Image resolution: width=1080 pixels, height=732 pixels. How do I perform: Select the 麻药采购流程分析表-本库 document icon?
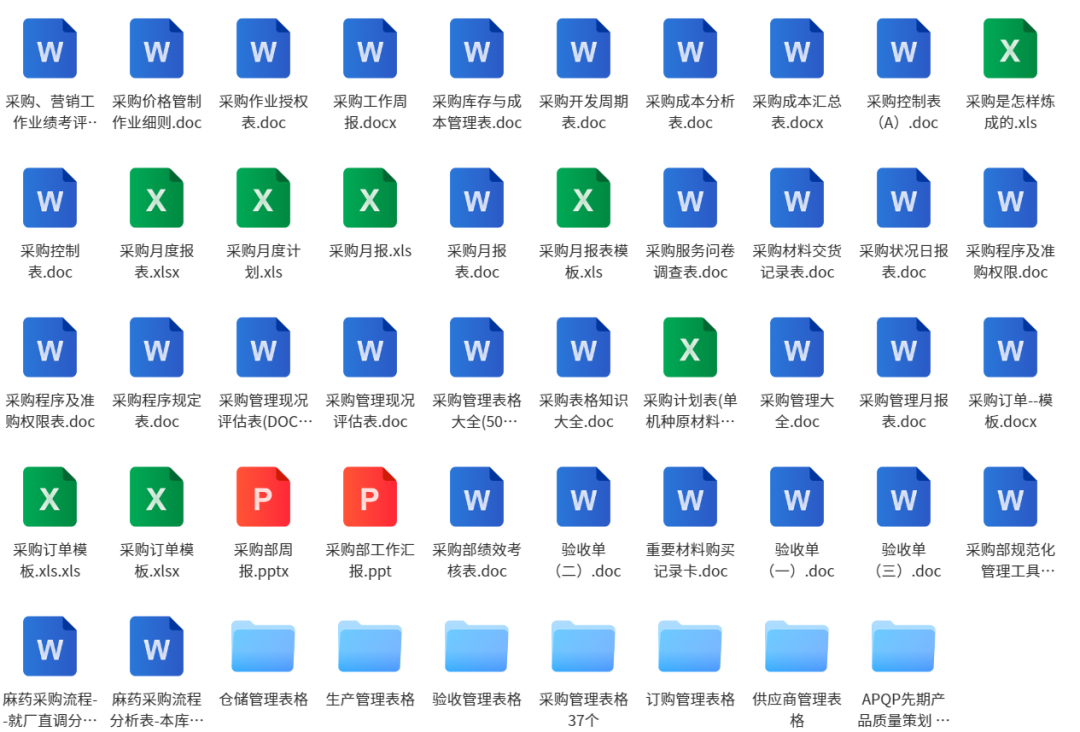[x=156, y=646]
